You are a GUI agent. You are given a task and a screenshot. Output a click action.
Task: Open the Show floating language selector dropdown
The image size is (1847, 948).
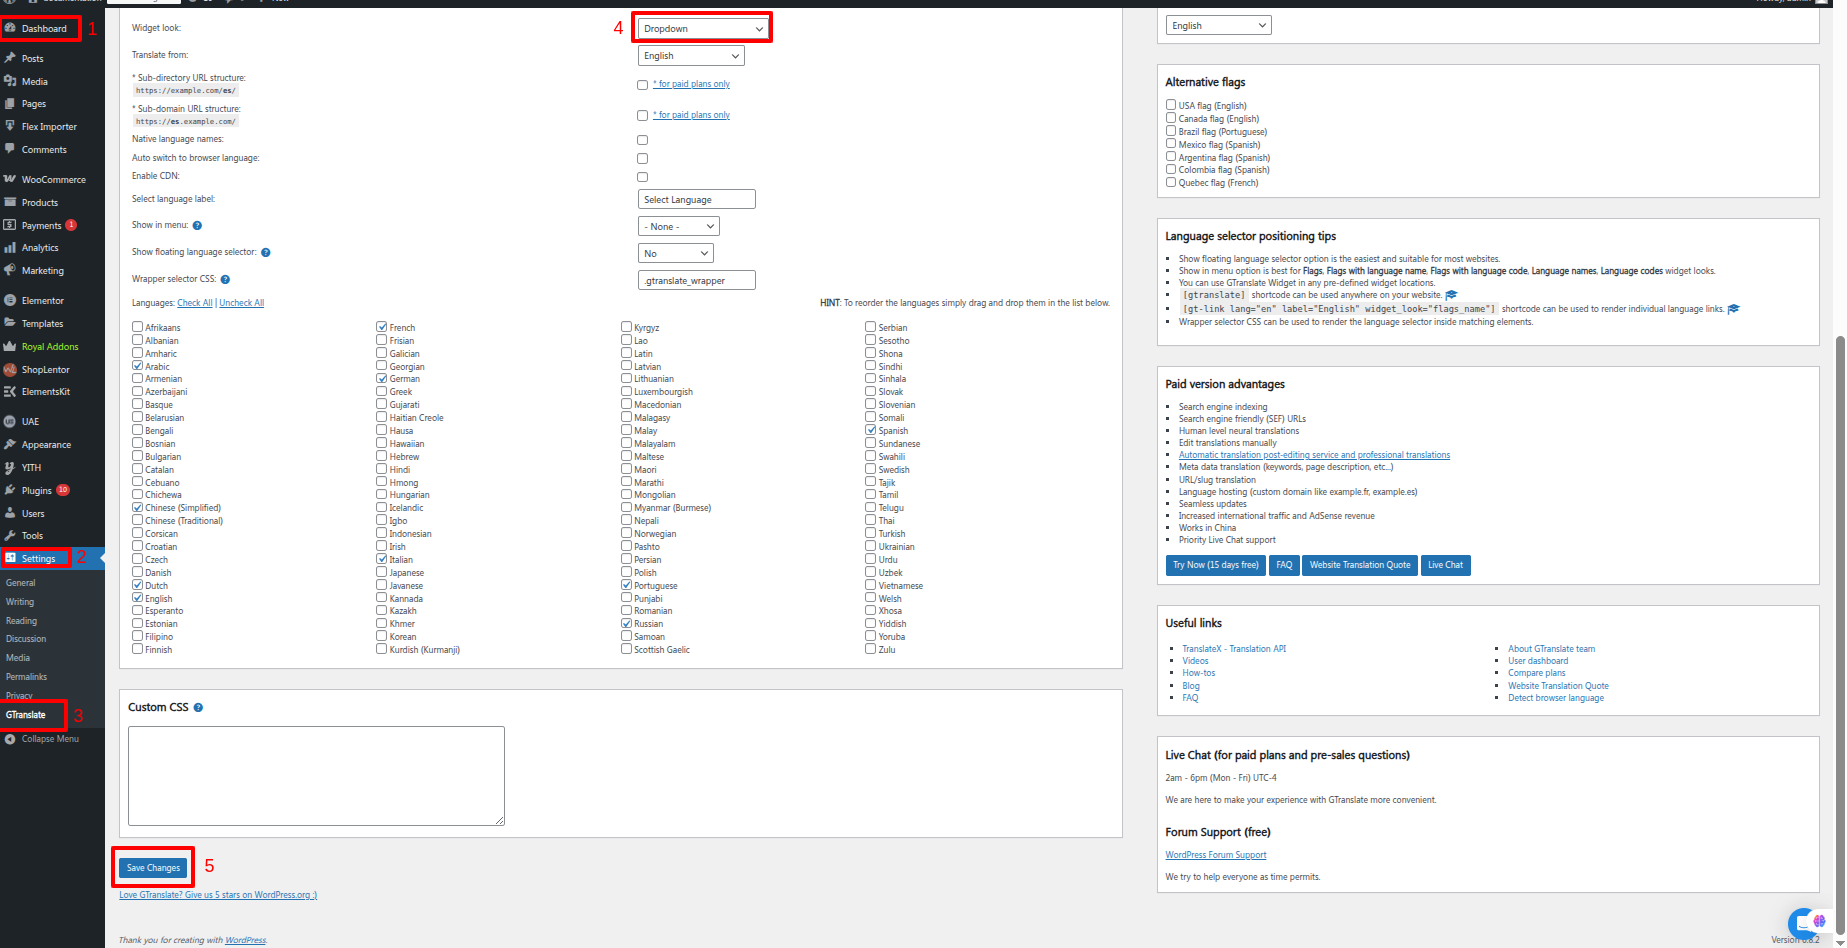(676, 254)
